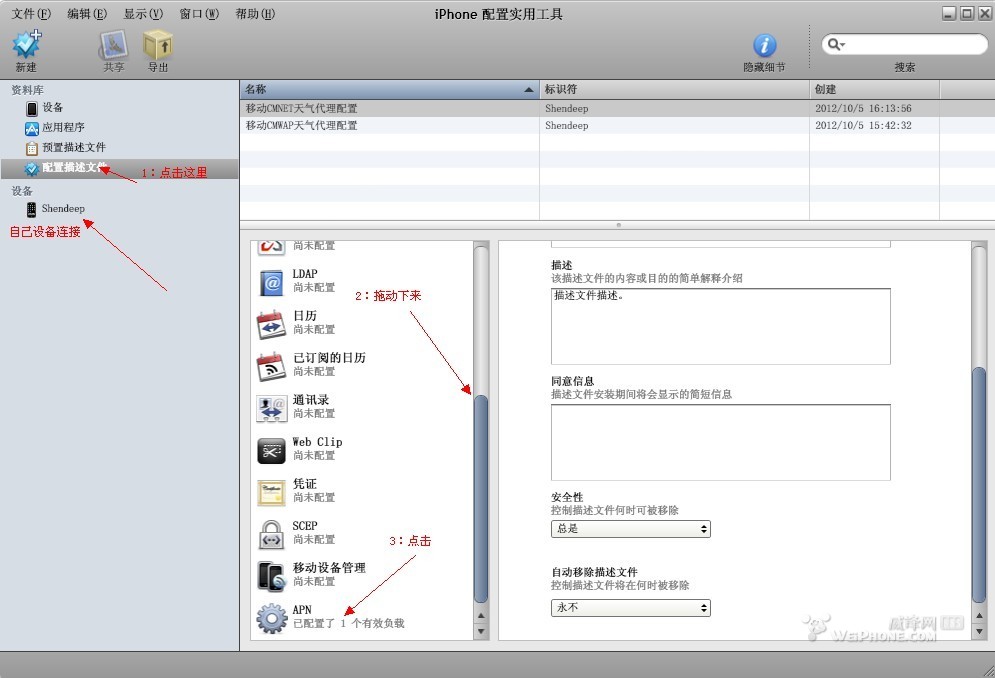
Task: Click the payload list scroll-down arrow
Action: (x=481, y=631)
